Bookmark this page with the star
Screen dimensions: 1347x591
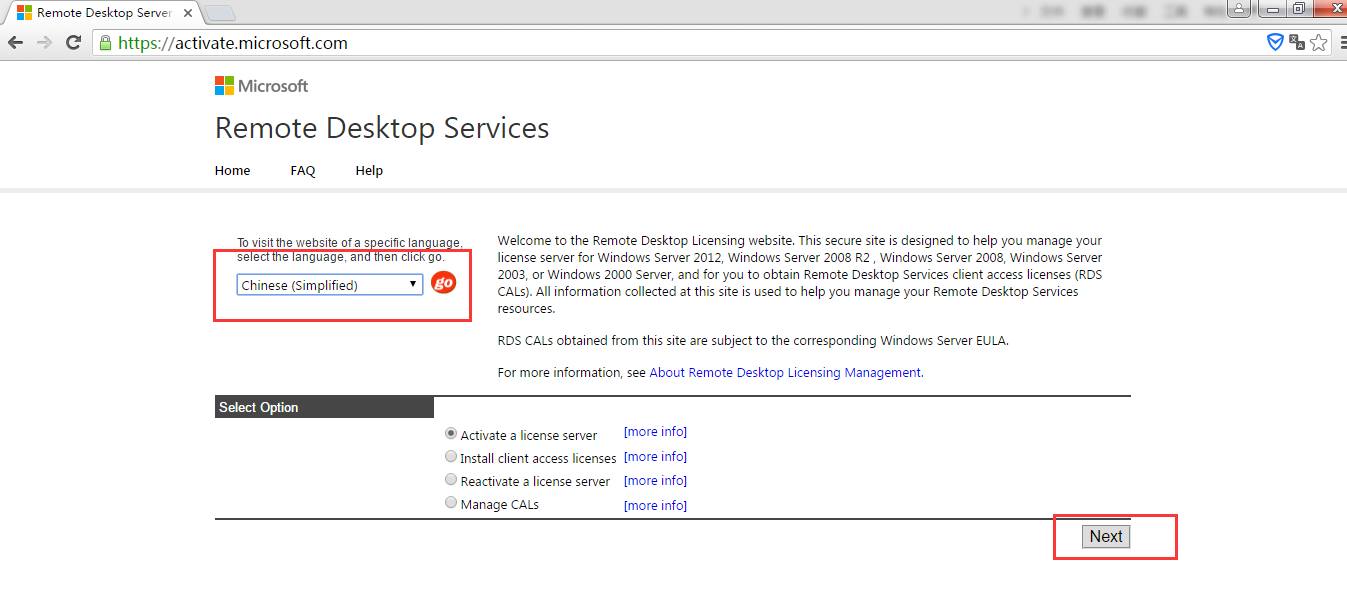[x=1319, y=42]
